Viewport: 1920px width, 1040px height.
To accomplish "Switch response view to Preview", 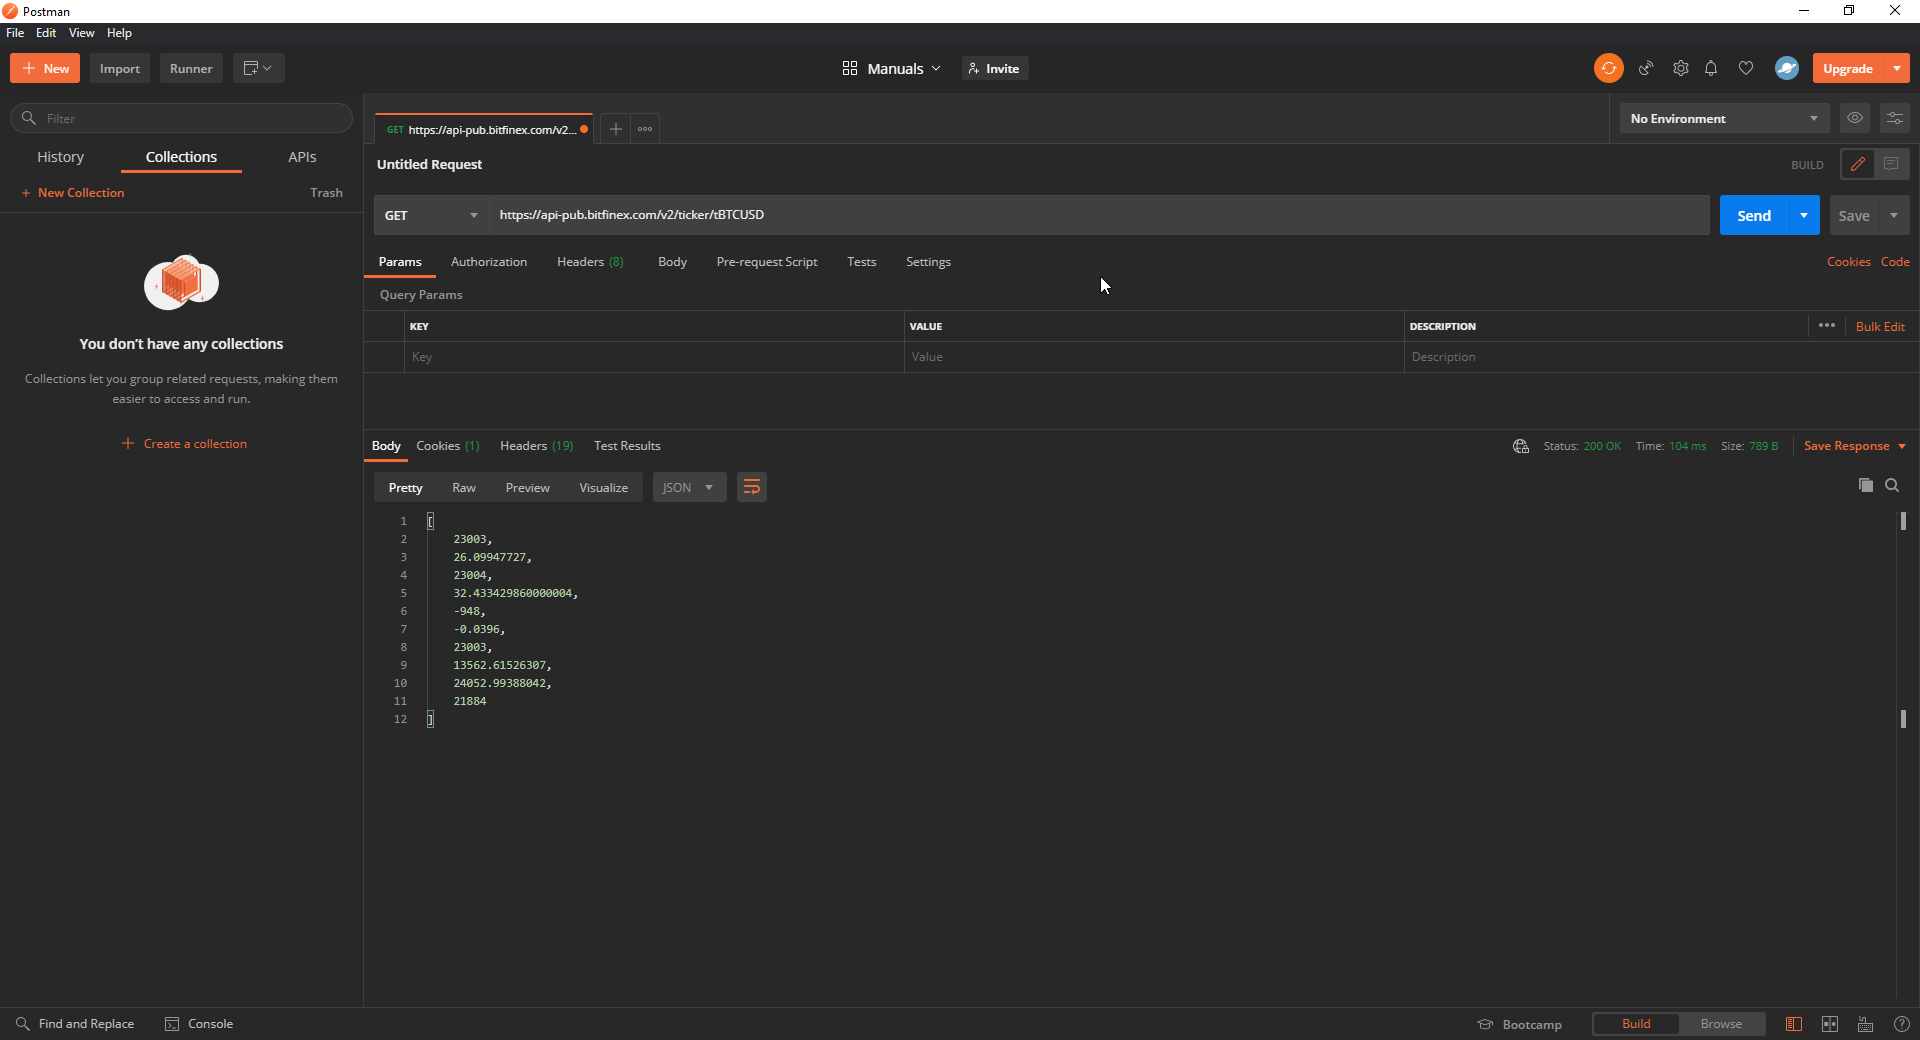I will click(527, 487).
